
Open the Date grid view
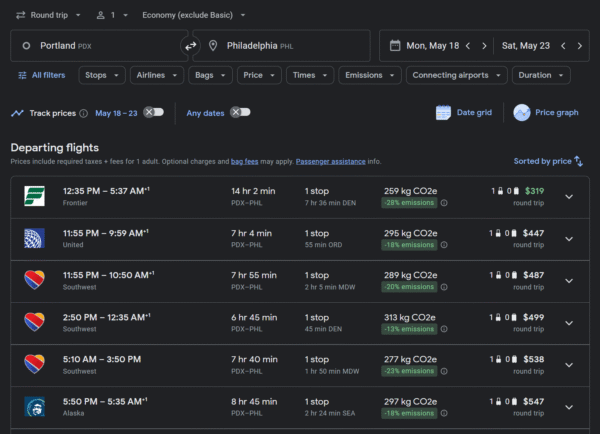click(463, 113)
